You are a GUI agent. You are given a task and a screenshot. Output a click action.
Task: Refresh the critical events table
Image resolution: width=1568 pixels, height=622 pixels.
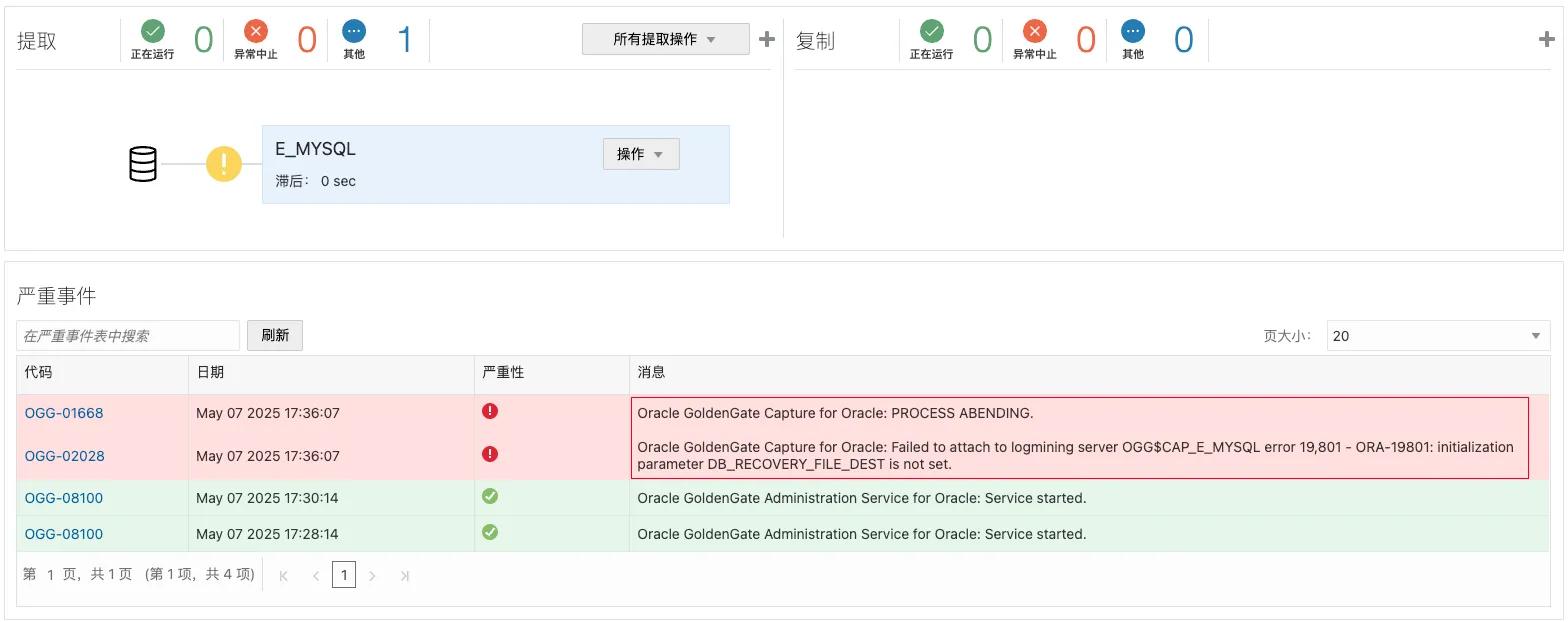coord(275,335)
